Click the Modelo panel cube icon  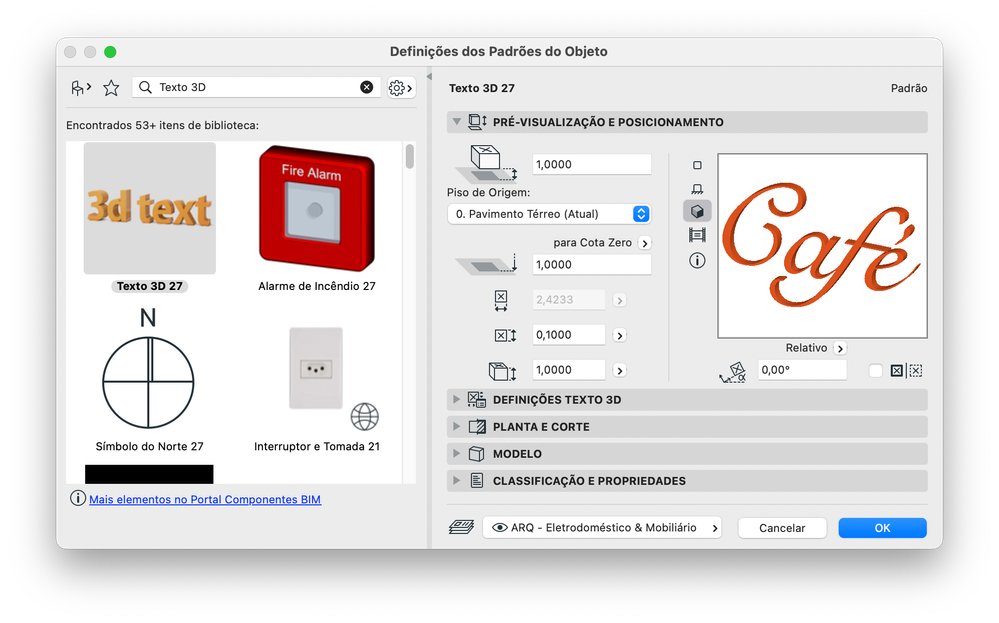[x=477, y=454]
